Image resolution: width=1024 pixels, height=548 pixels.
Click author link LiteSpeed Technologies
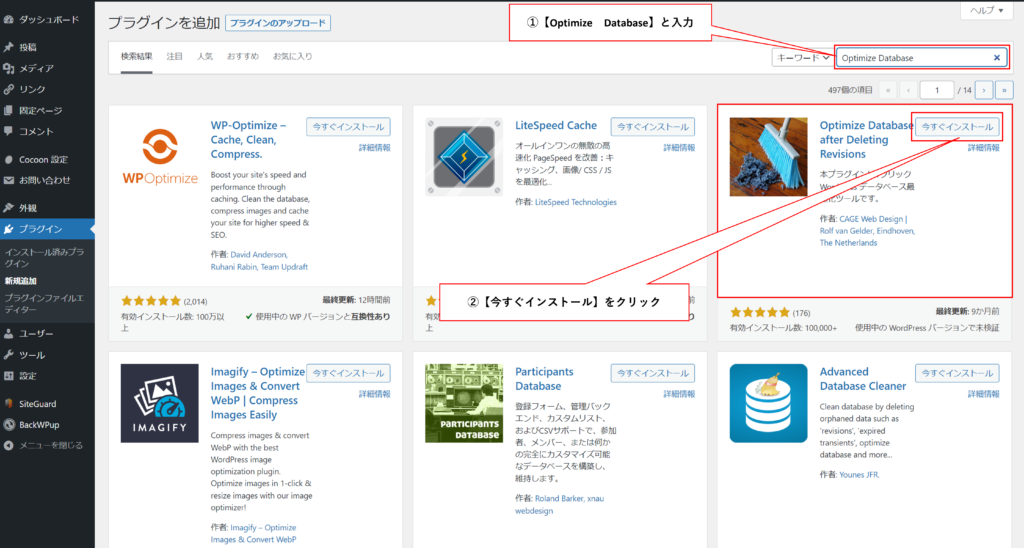(x=575, y=202)
